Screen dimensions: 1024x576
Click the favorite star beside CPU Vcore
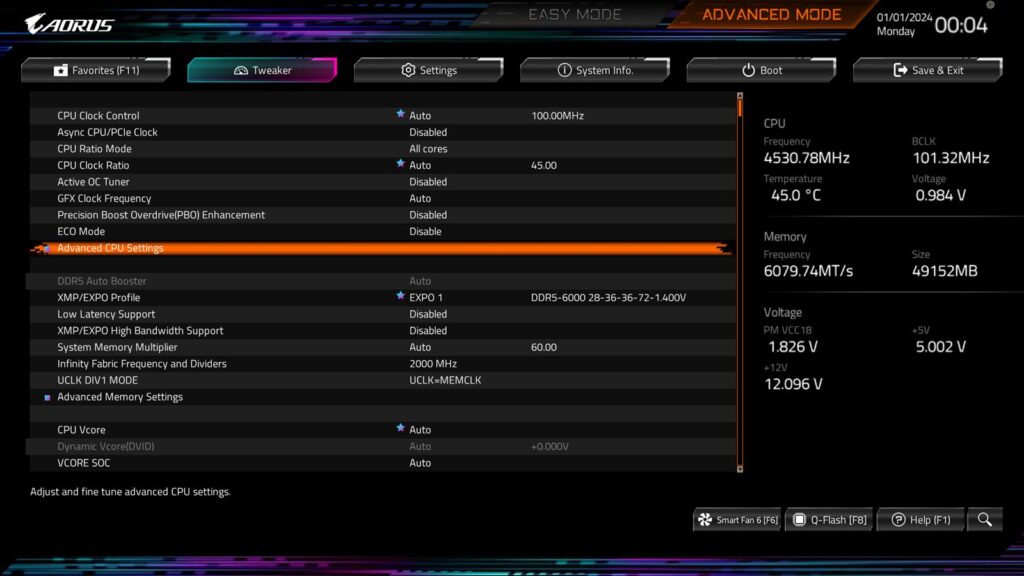point(400,428)
